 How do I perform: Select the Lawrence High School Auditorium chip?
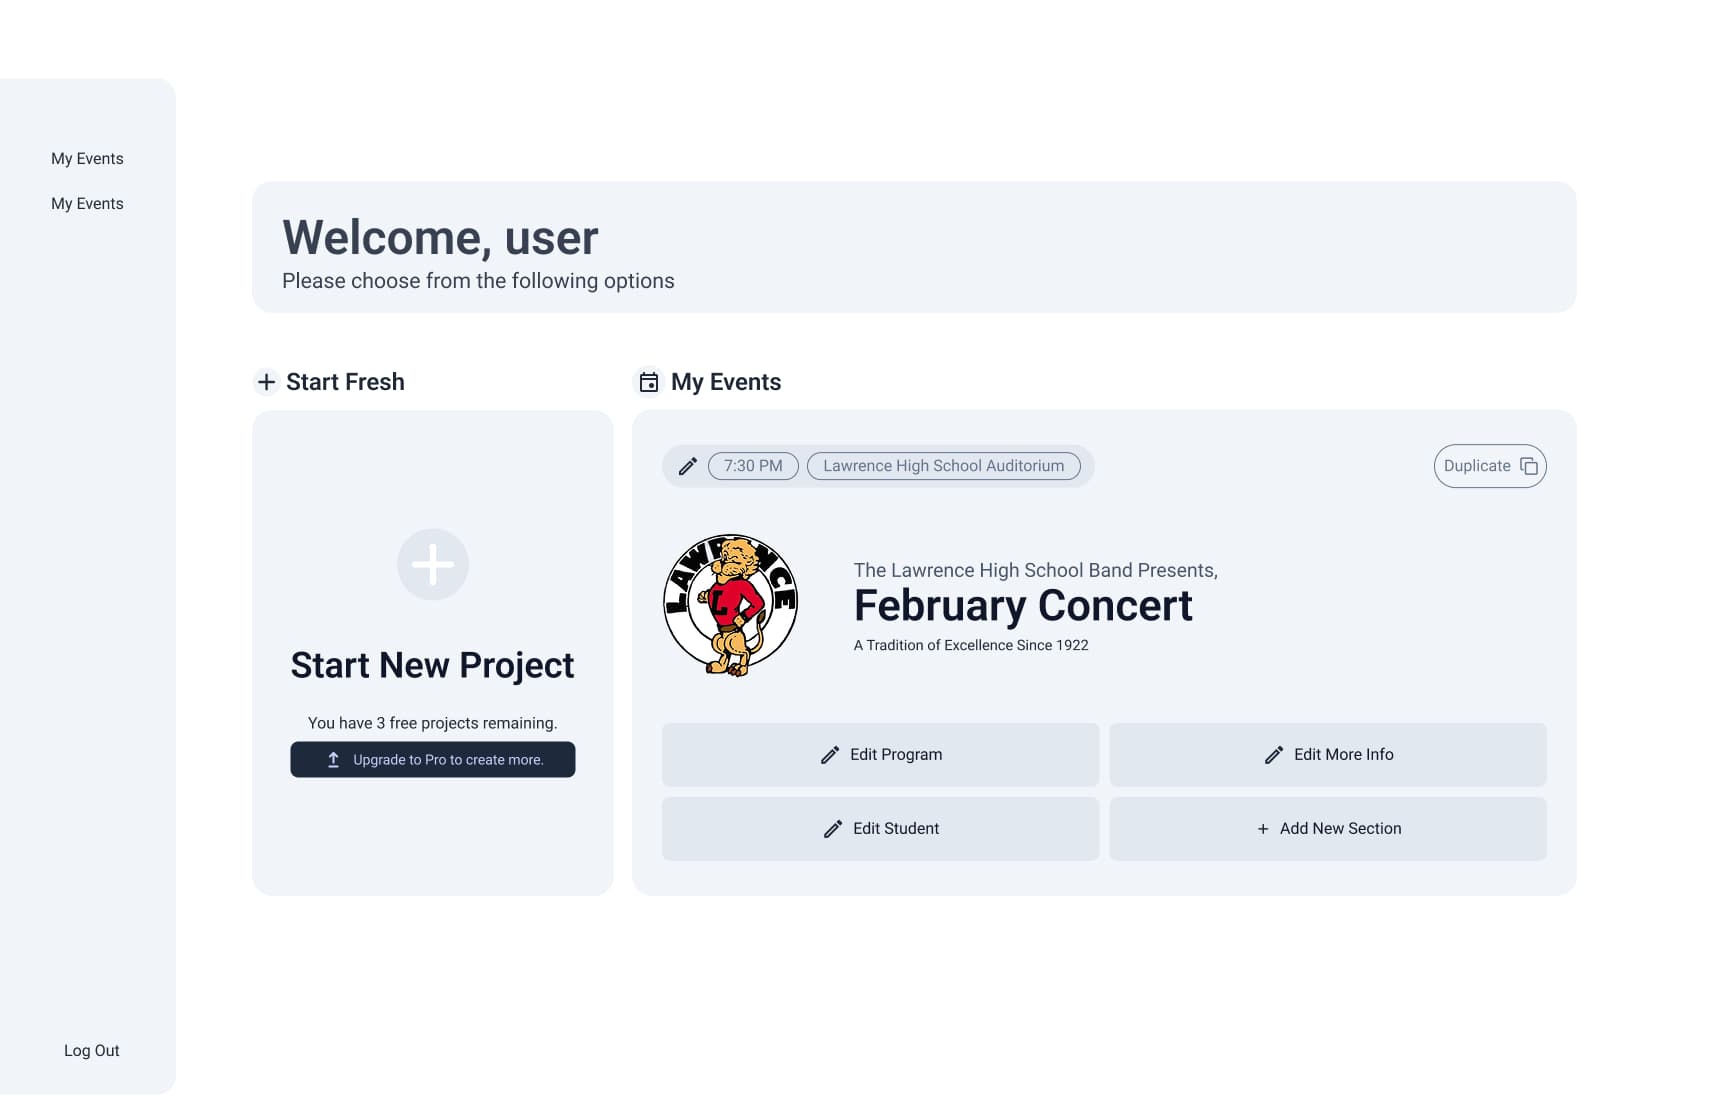944,466
